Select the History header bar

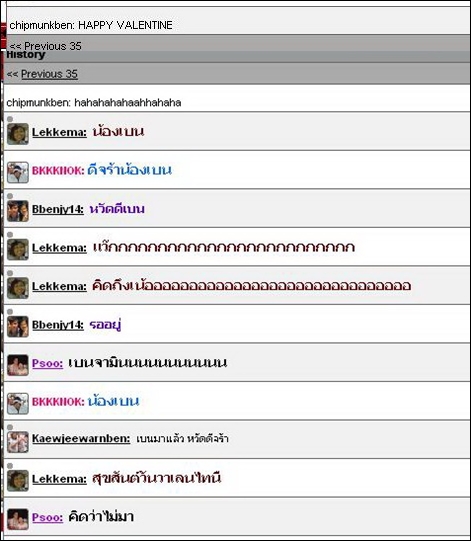(237, 57)
